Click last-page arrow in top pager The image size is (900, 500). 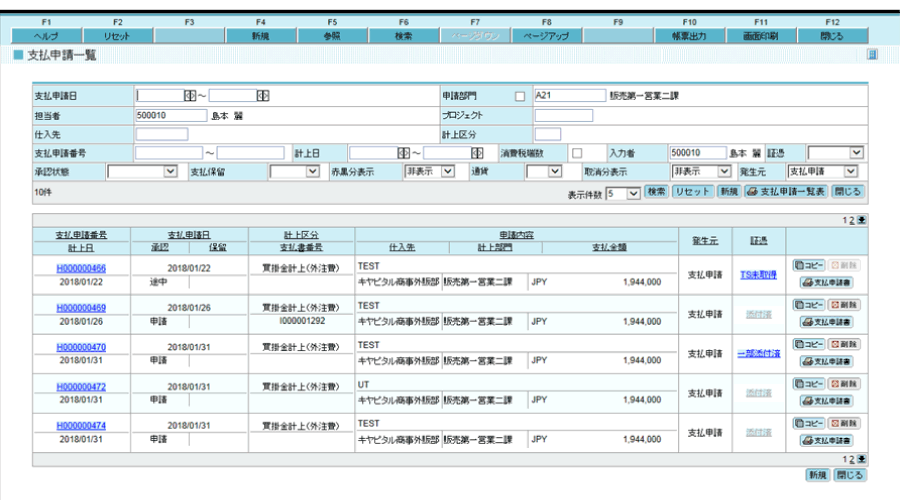click(x=862, y=220)
